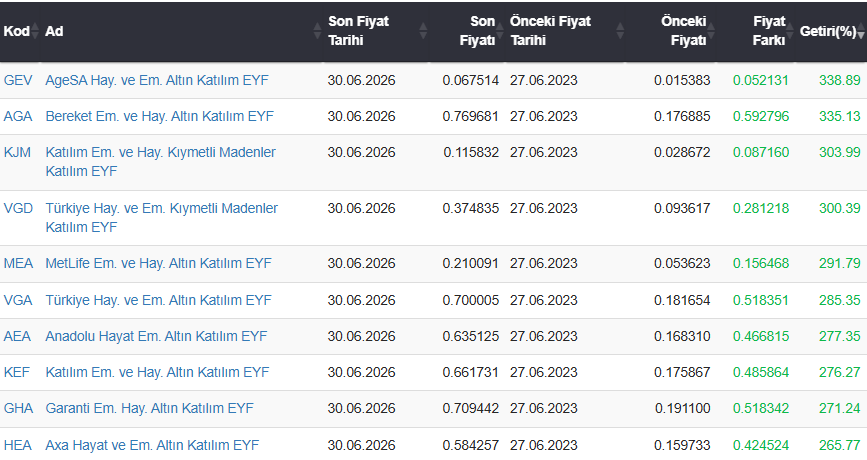Open GHA fund code link

pyautogui.click(x=18, y=408)
